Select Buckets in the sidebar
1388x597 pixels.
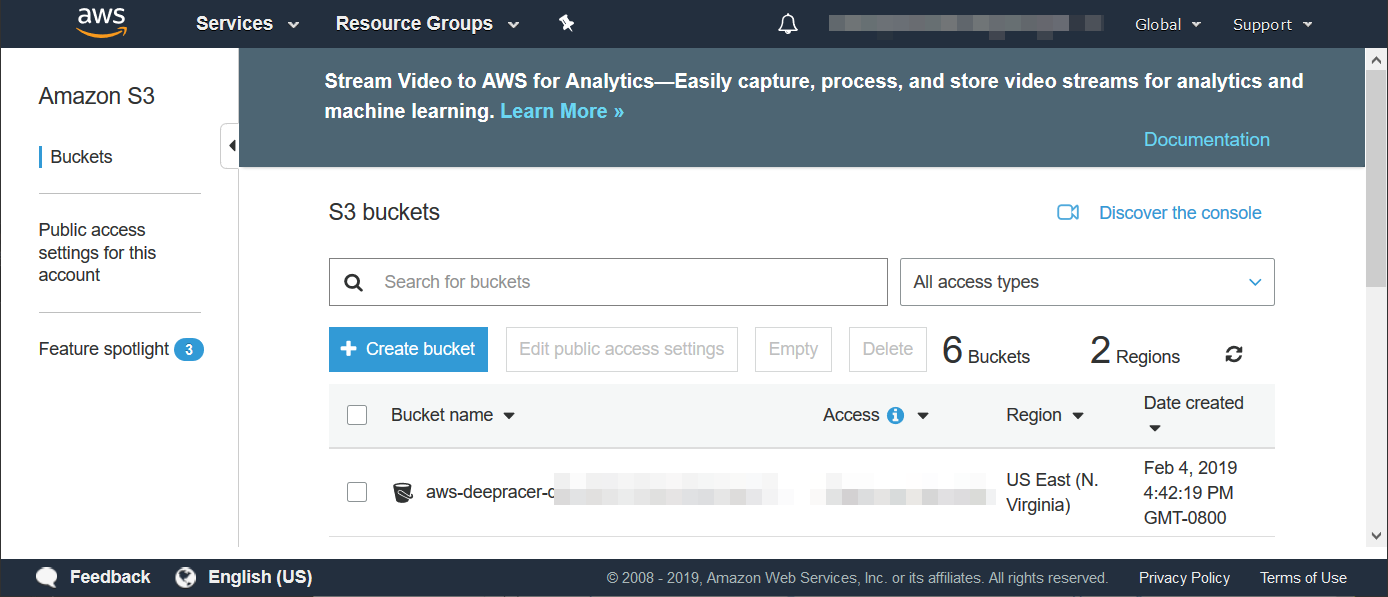(81, 157)
